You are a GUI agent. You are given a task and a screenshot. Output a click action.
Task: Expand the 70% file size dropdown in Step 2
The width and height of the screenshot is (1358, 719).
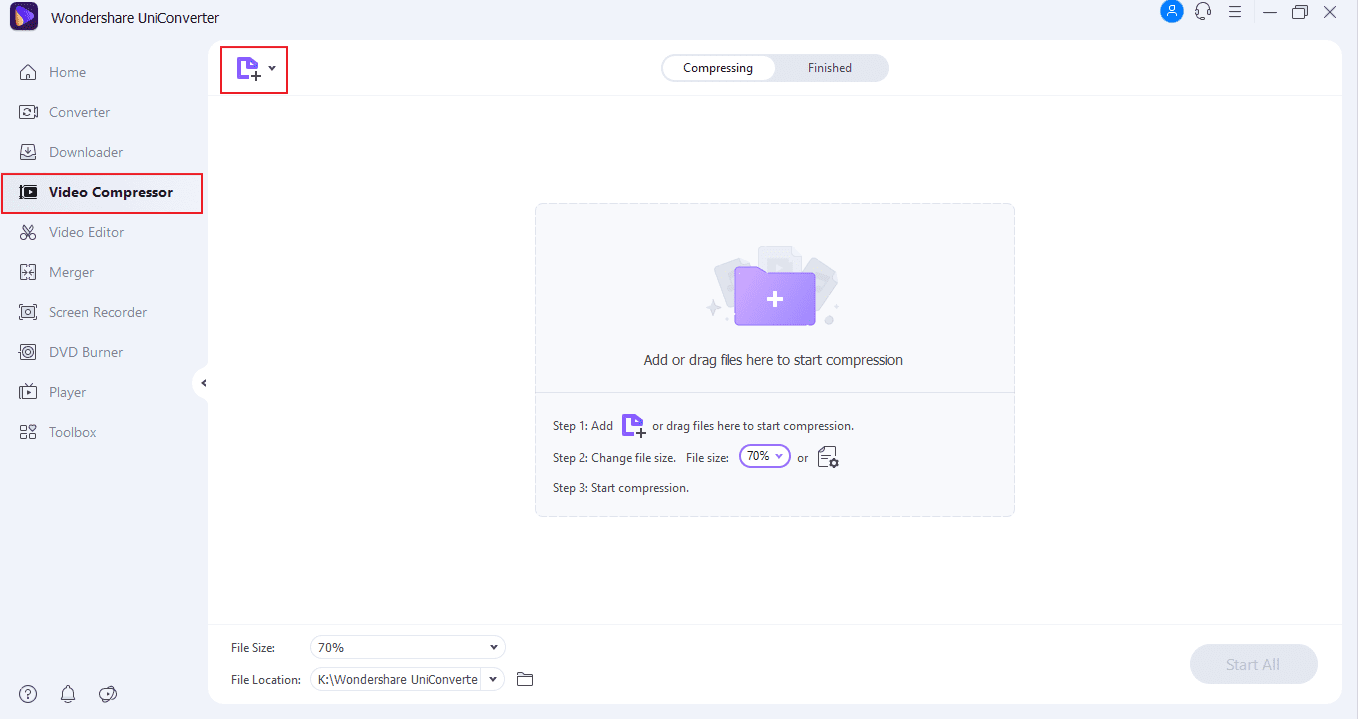[764, 456]
